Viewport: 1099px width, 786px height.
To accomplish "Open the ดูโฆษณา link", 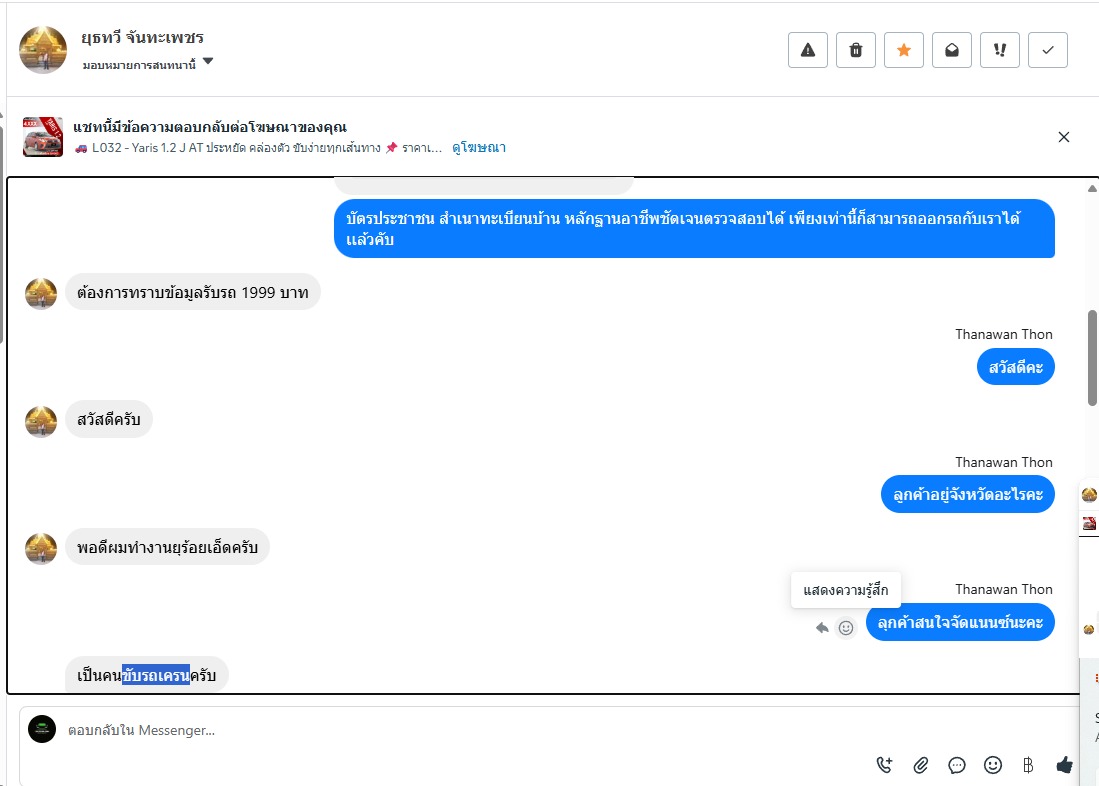I will 479,147.
